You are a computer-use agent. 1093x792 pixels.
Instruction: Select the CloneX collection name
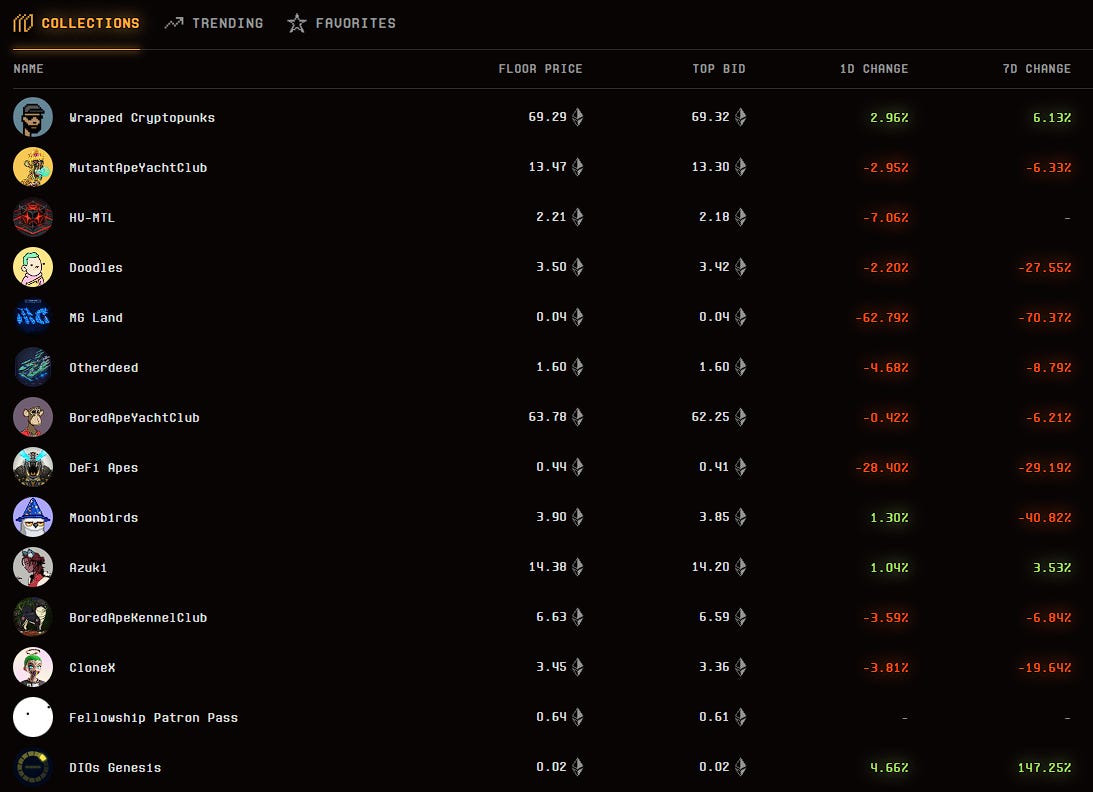click(x=92, y=667)
